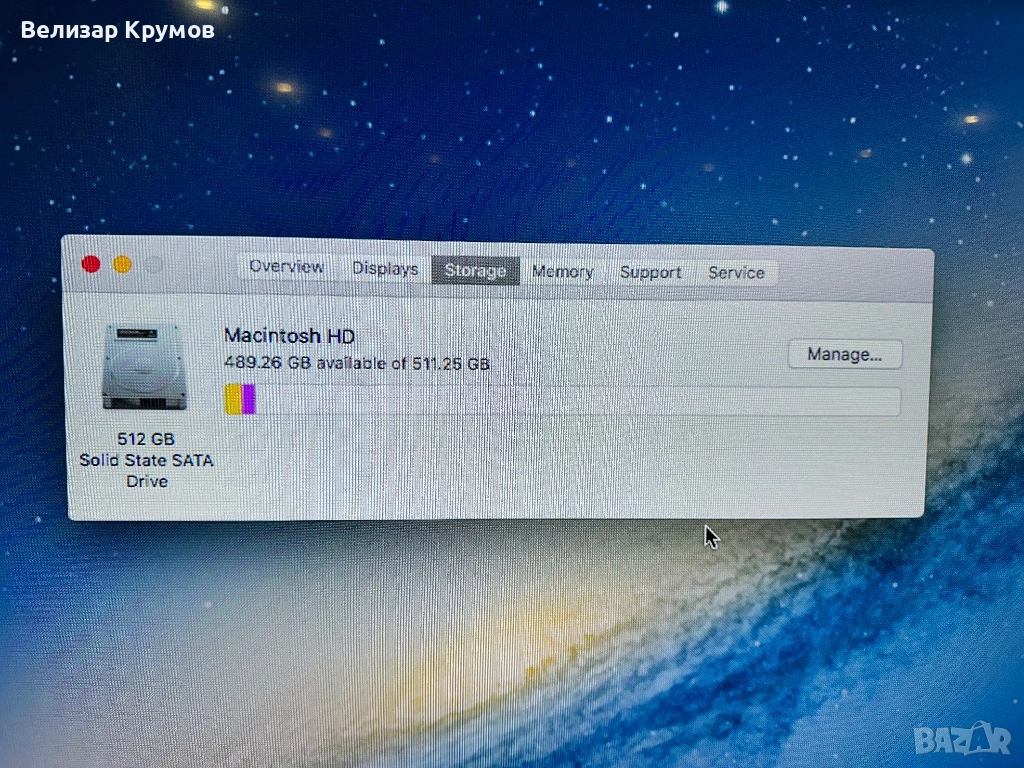Viewport: 1024px width, 768px height.
Task: Click the Велизар Крумов watermark text
Action: (x=117, y=30)
